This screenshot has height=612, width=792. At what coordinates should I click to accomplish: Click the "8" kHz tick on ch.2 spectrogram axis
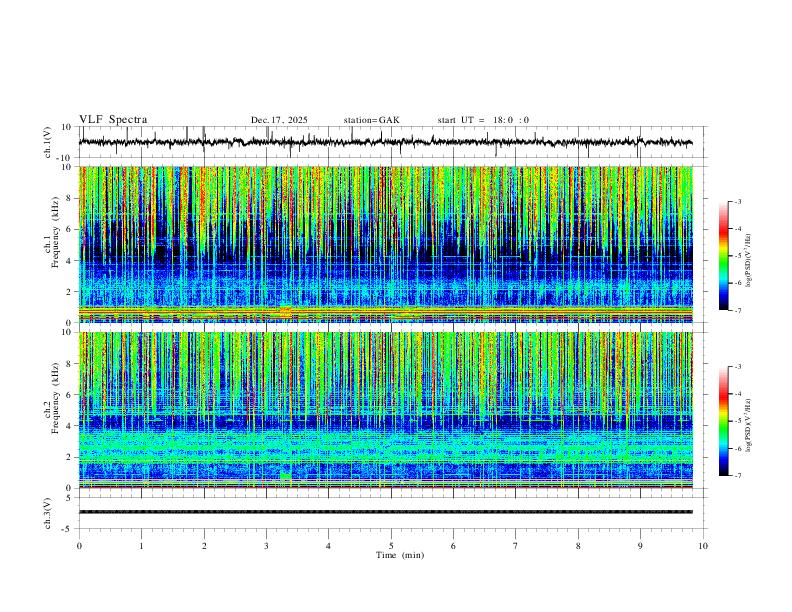point(69,364)
